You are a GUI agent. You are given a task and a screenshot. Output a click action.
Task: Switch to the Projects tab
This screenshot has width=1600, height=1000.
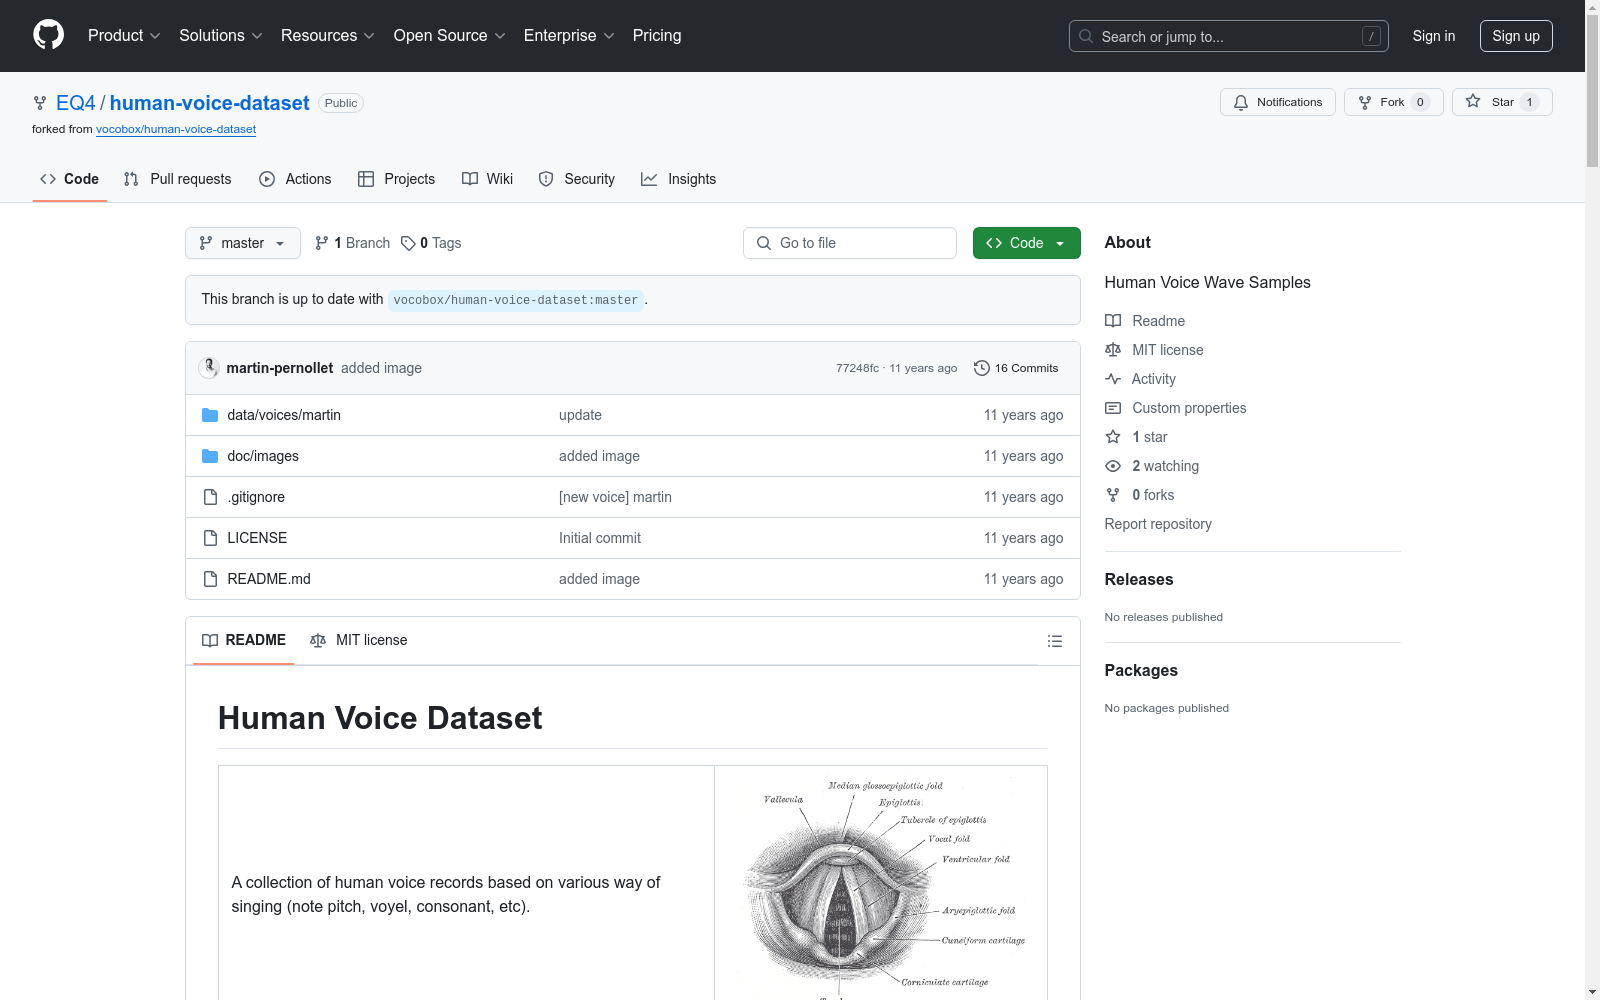pos(397,179)
